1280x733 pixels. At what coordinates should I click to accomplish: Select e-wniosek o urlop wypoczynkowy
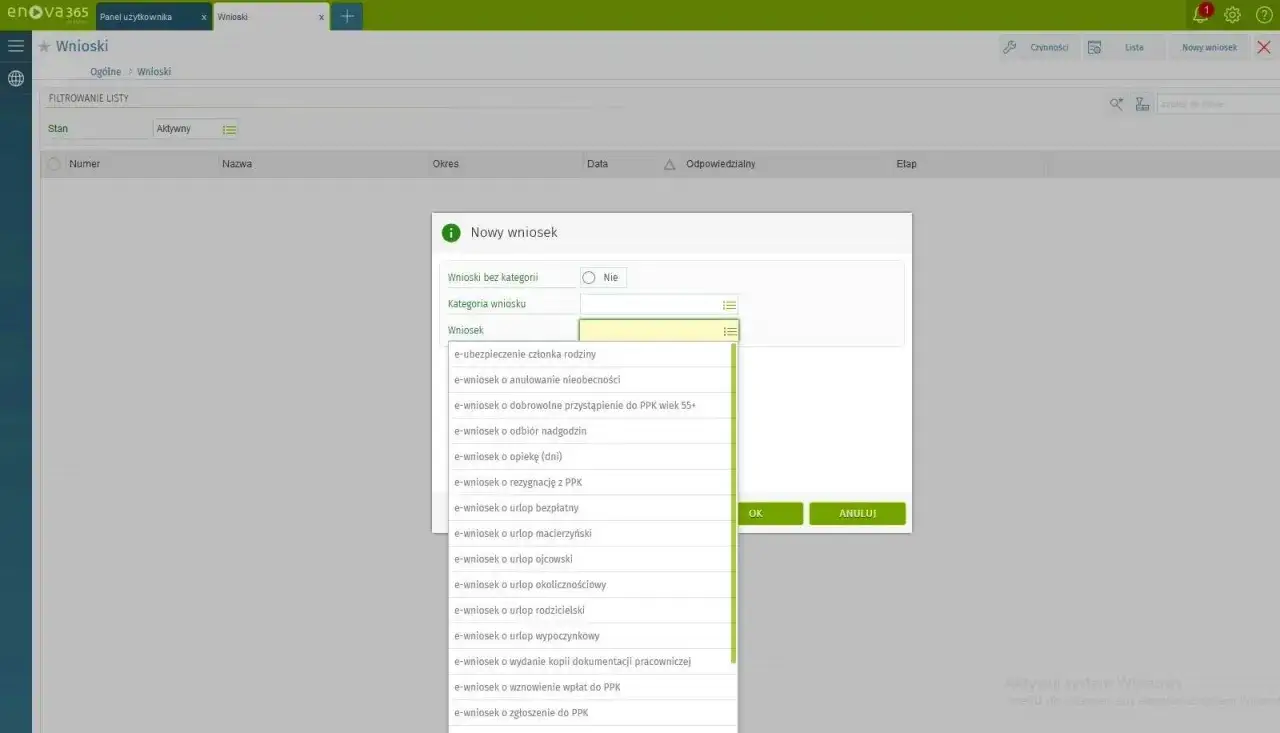(592, 636)
